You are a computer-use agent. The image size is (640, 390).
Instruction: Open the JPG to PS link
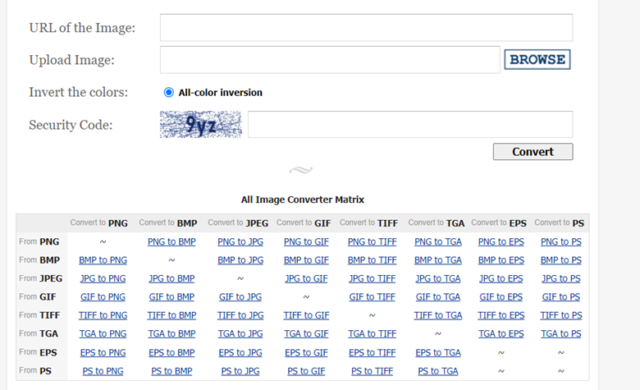tap(561, 279)
